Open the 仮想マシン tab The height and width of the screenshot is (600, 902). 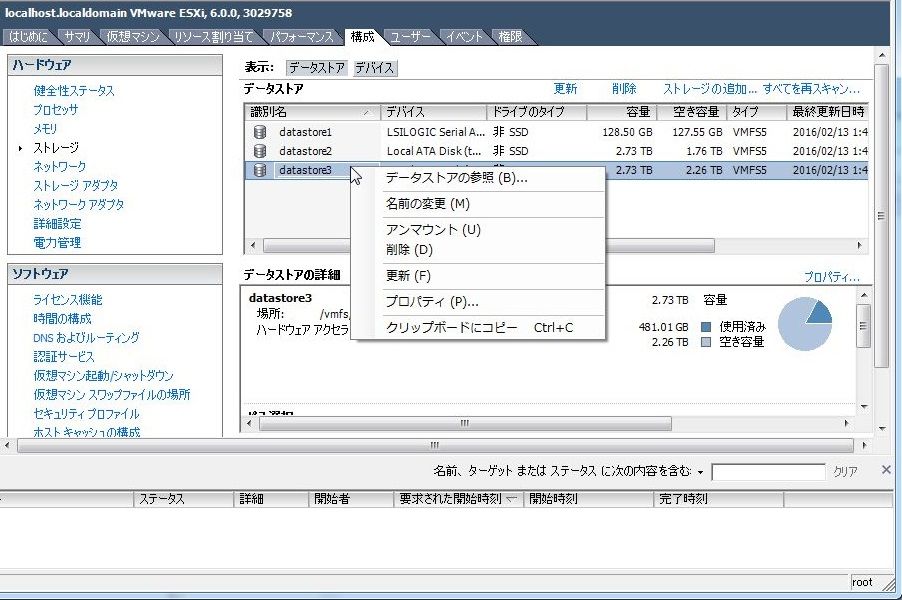(x=133, y=36)
